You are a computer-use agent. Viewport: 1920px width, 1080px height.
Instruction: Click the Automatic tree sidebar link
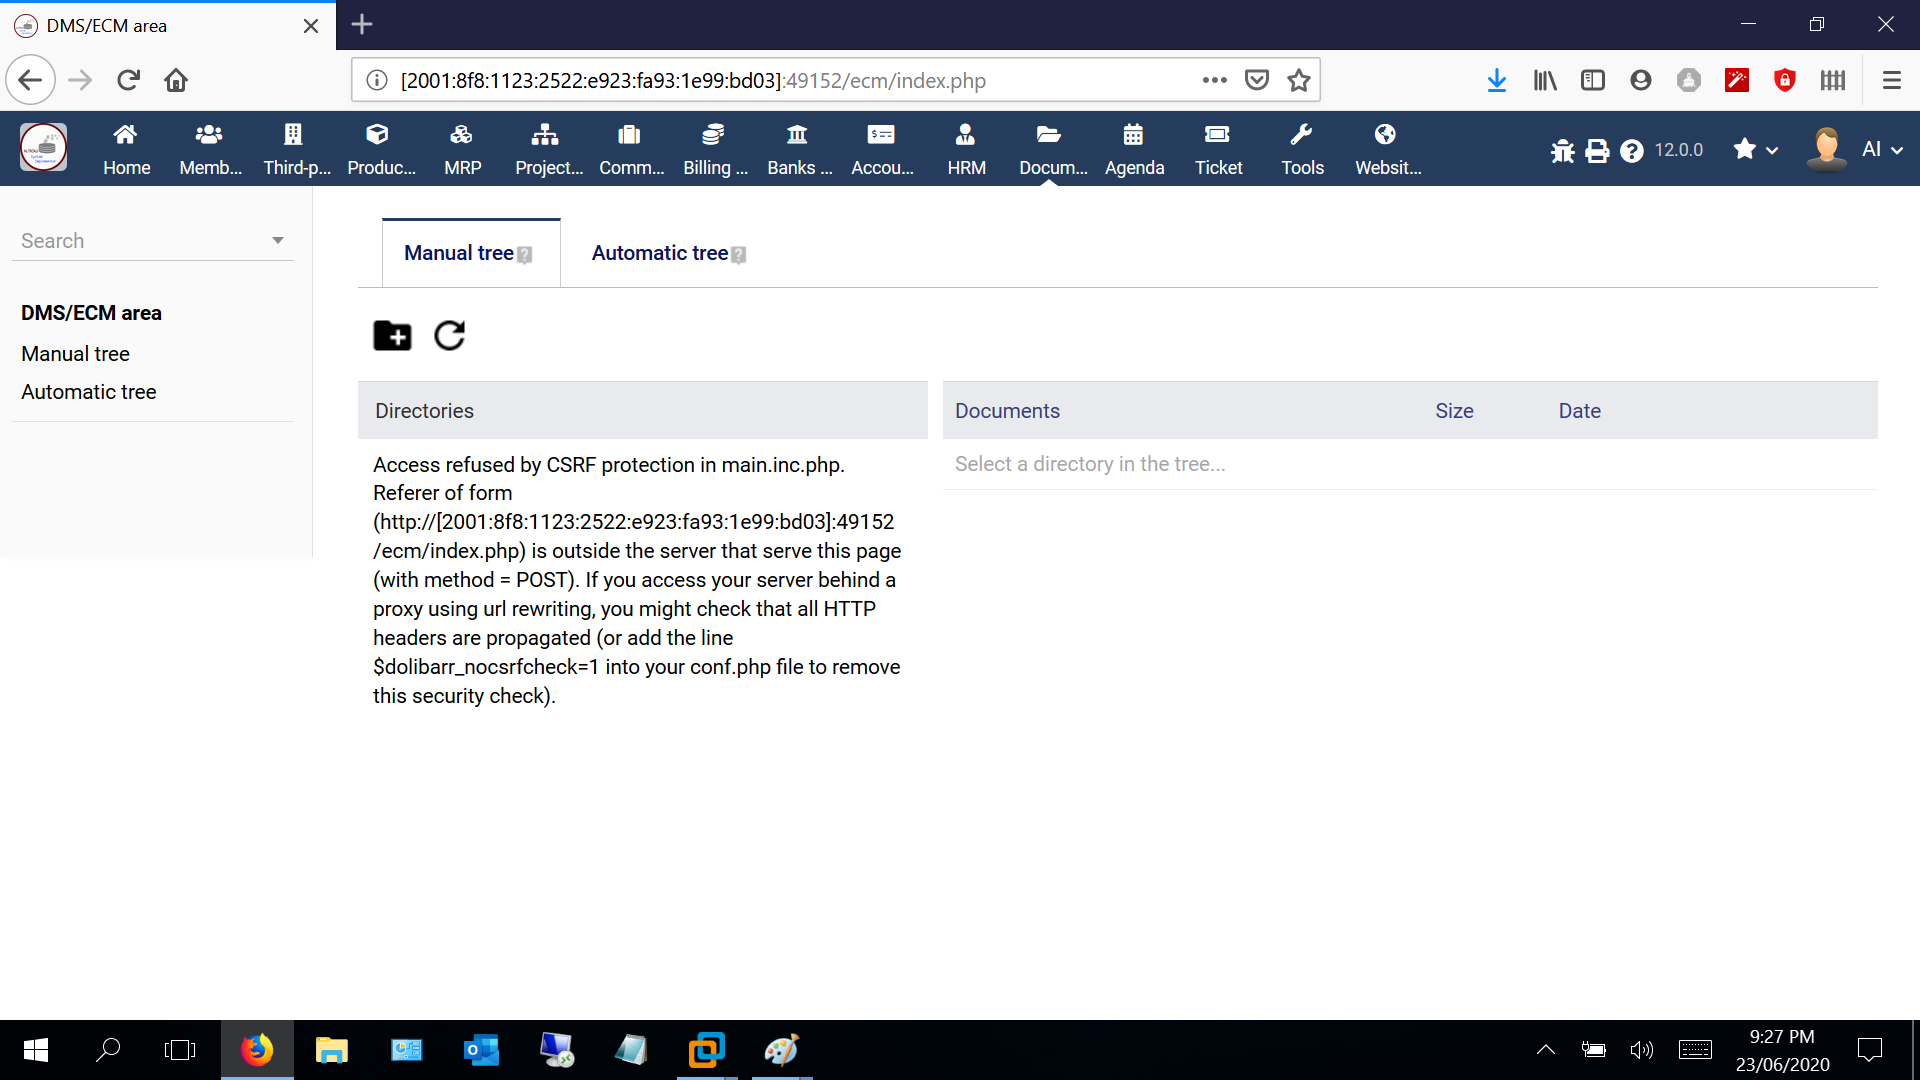tap(88, 392)
